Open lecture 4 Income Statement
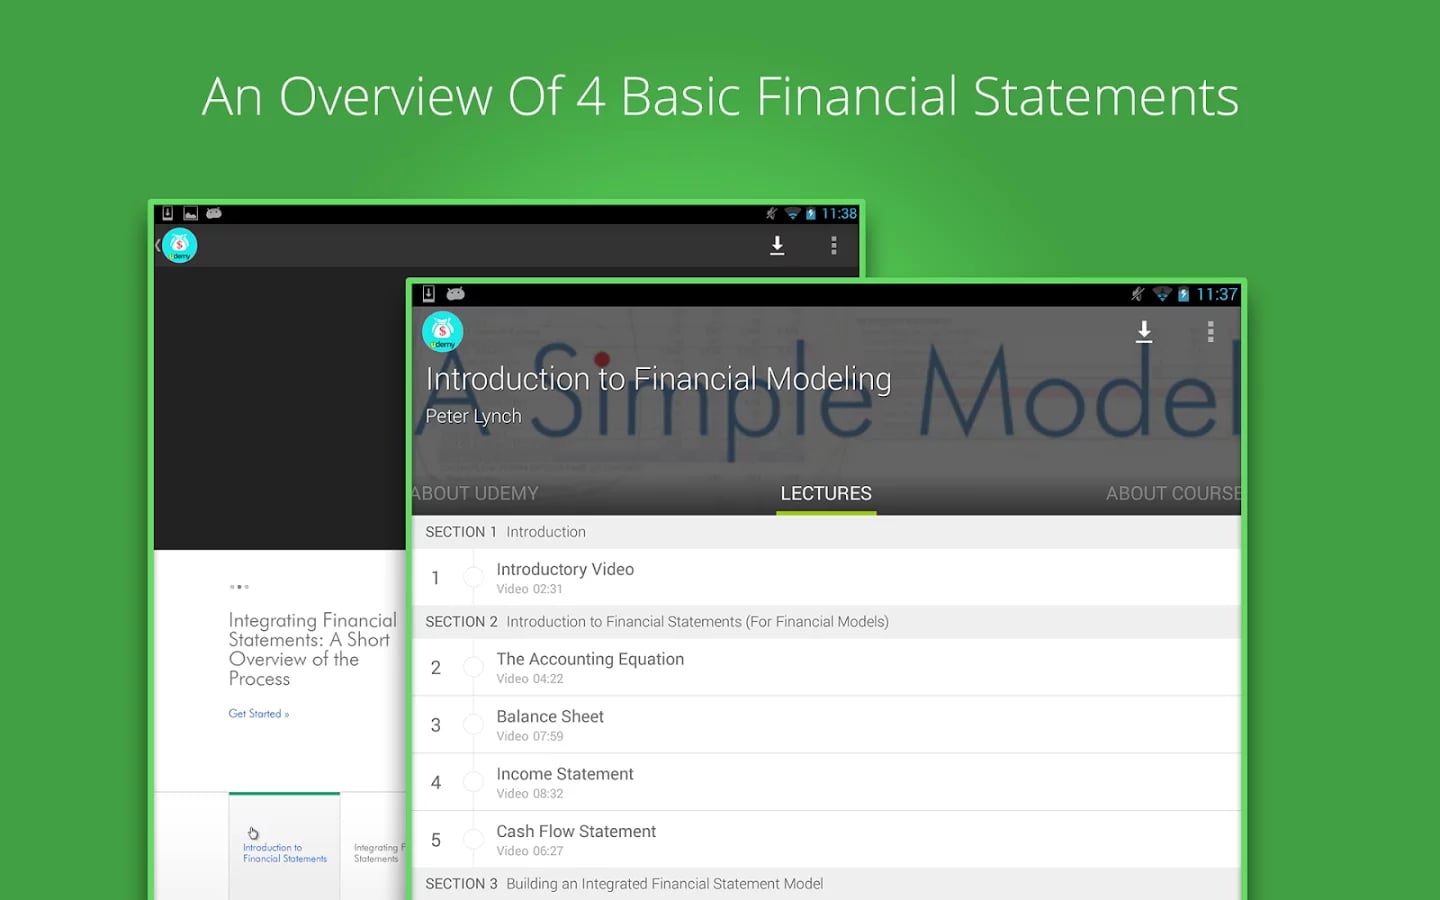The height and width of the screenshot is (900, 1440). tap(826, 782)
